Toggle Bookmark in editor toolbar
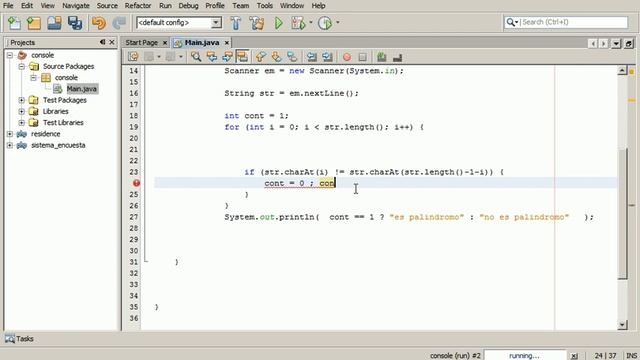Screen dimensions: 640x360 [292, 57]
